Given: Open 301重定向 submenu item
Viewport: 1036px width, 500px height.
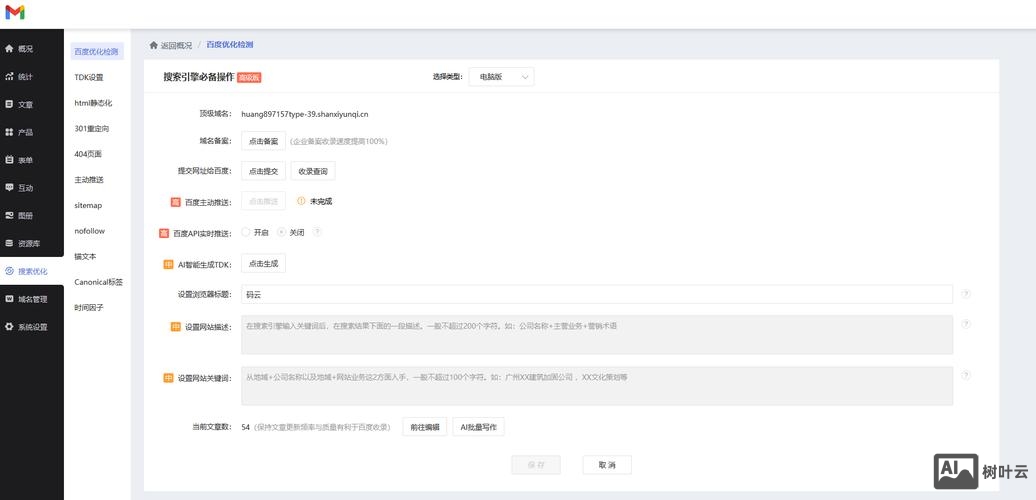Looking at the screenshot, I should pos(91,128).
